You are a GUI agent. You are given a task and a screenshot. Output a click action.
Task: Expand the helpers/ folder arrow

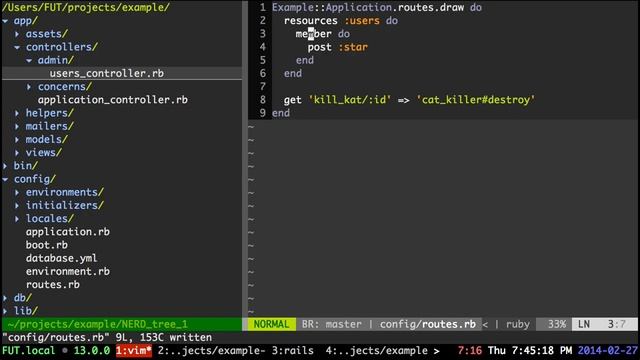click(17, 113)
